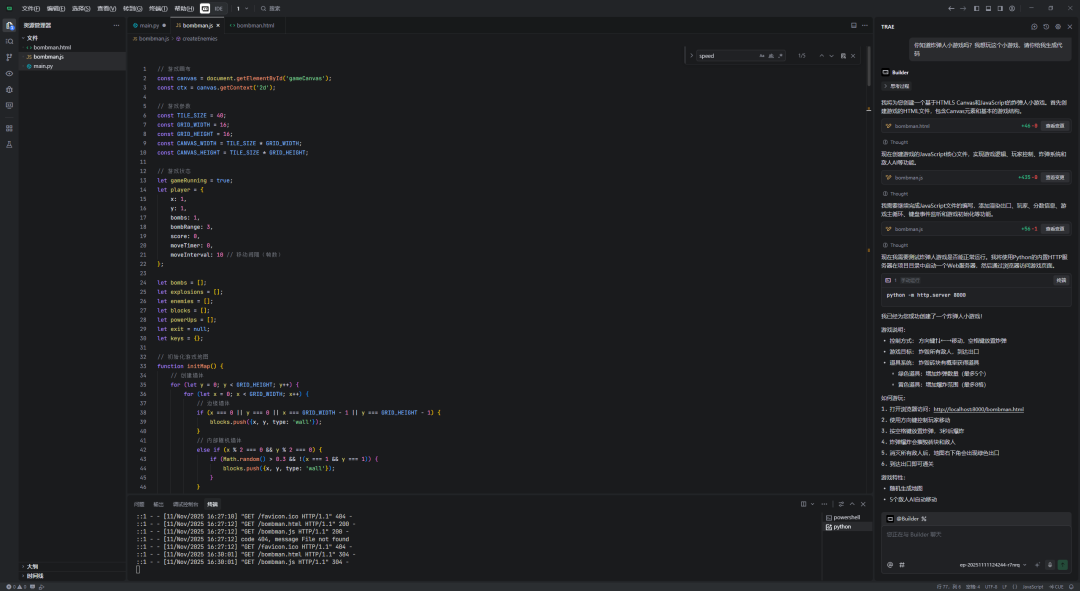Open chat history in TRAE panel
The height and width of the screenshot is (591, 1080).
(1046, 26)
